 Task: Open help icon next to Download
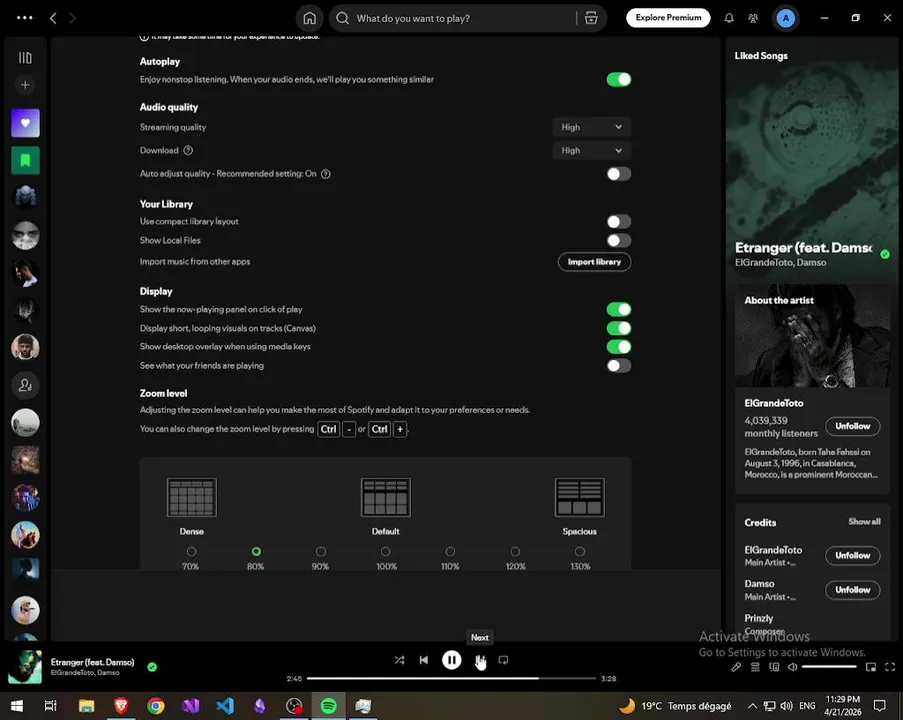pos(188,150)
